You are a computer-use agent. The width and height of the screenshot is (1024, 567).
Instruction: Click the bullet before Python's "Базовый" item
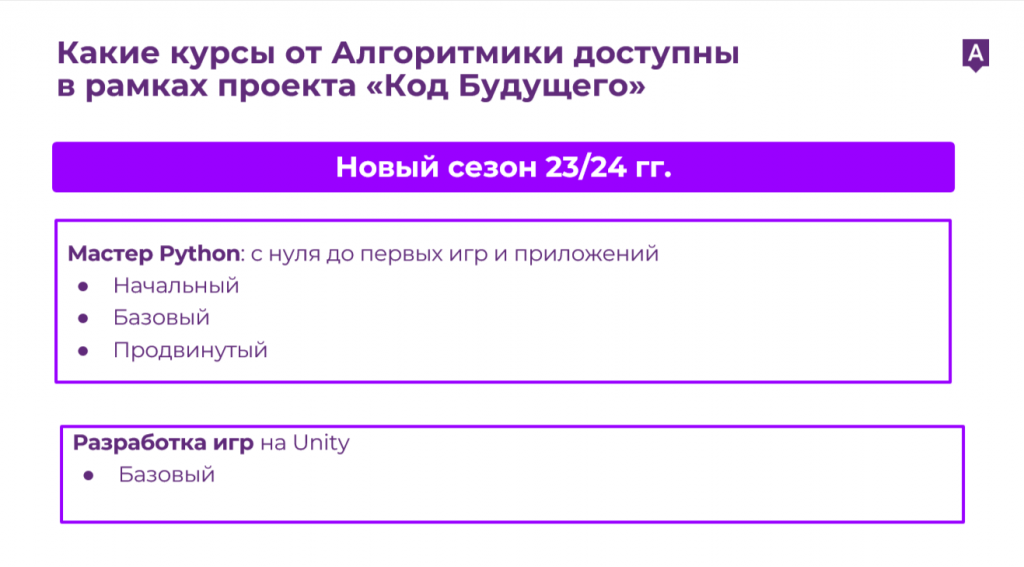[x=84, y=319]
